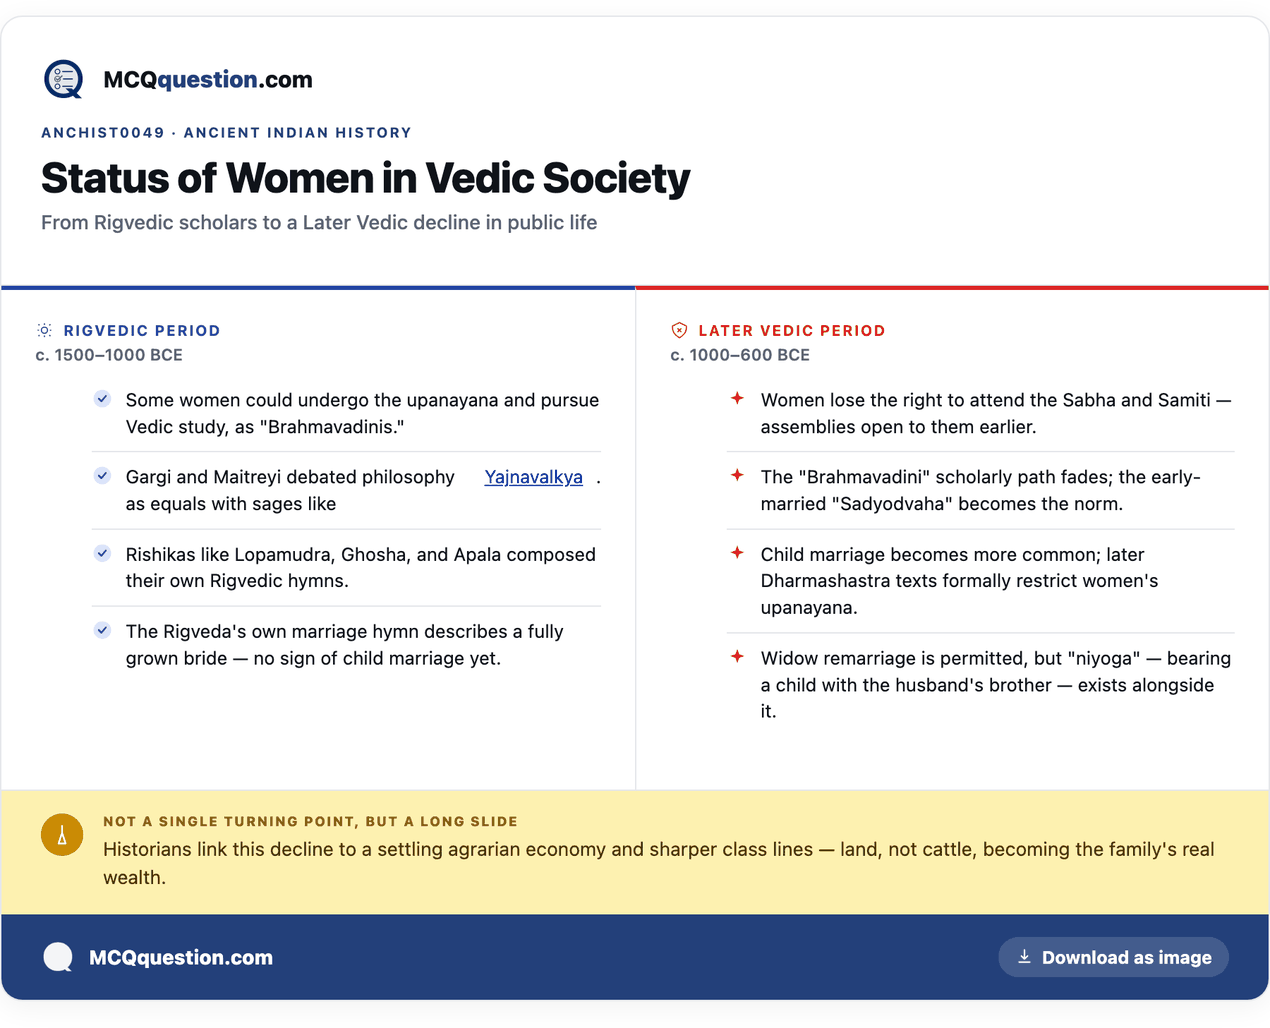Viewport: 1270px width, 1028px height.
Task: Click the check mark beside Rigveda's marriage hymn
Action: pos(102,630)
